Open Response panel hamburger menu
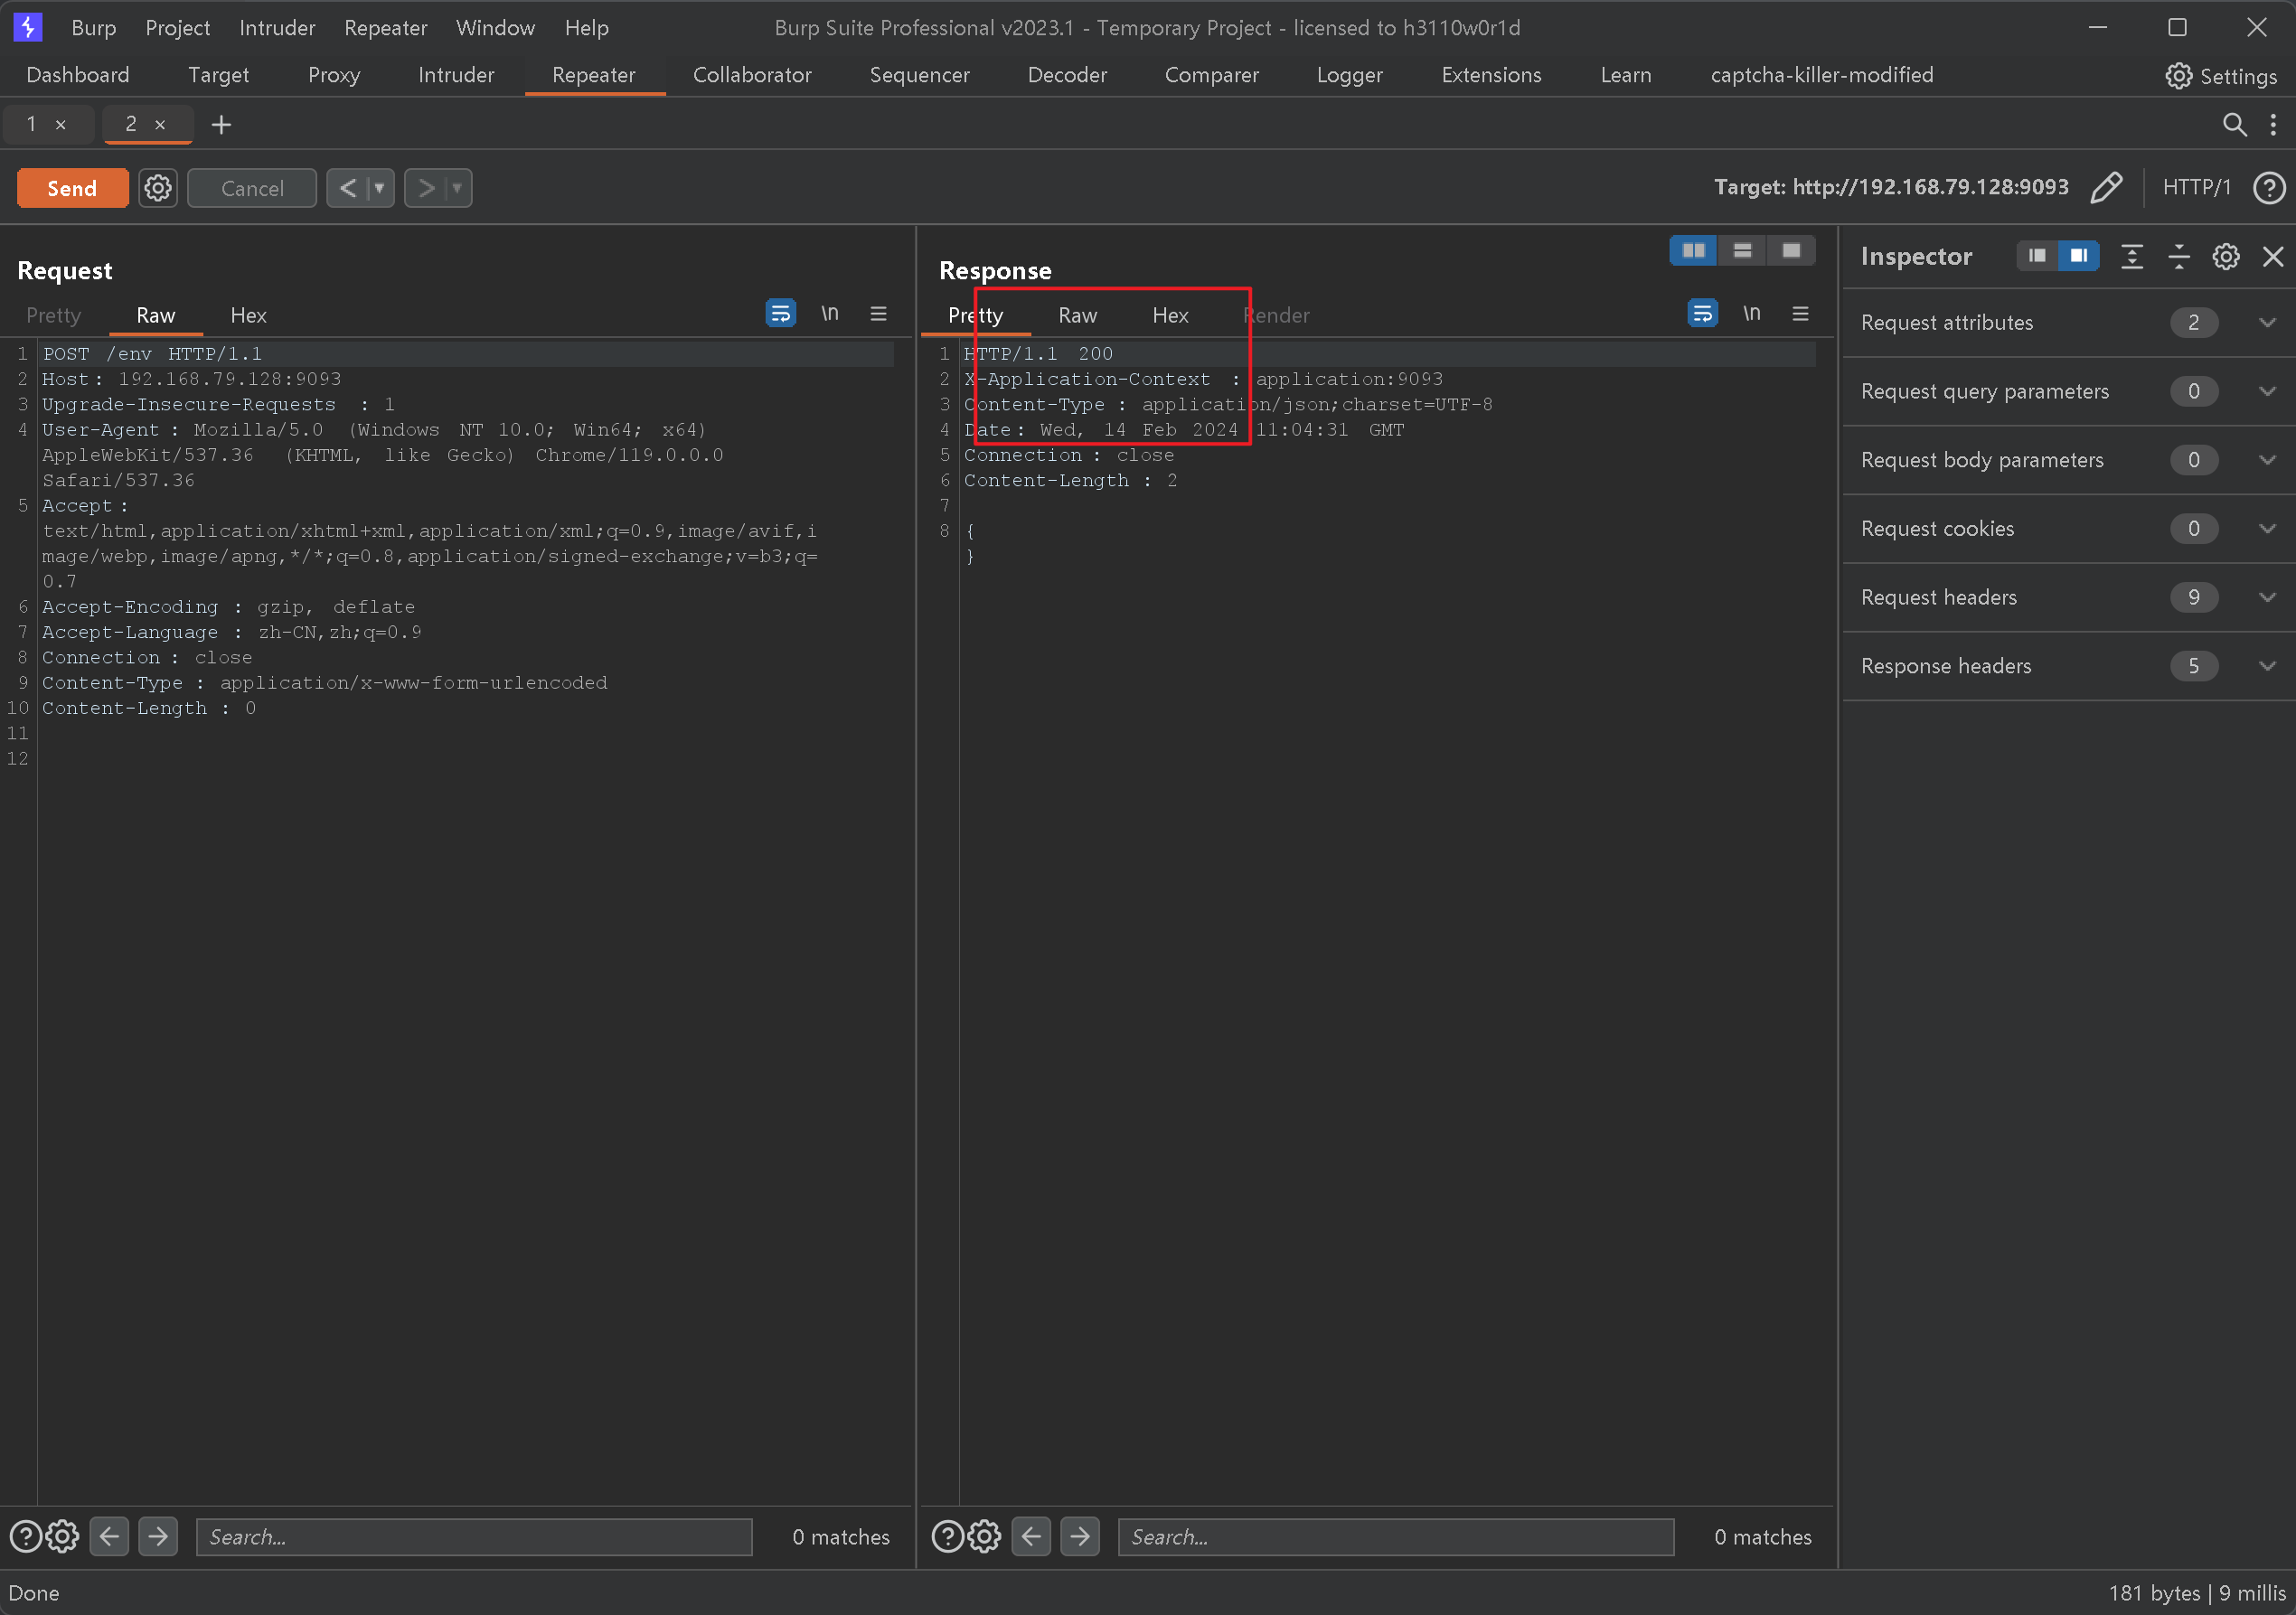The height and width of the screenshot is (1615, 2296). click(x=1800, y=314)
